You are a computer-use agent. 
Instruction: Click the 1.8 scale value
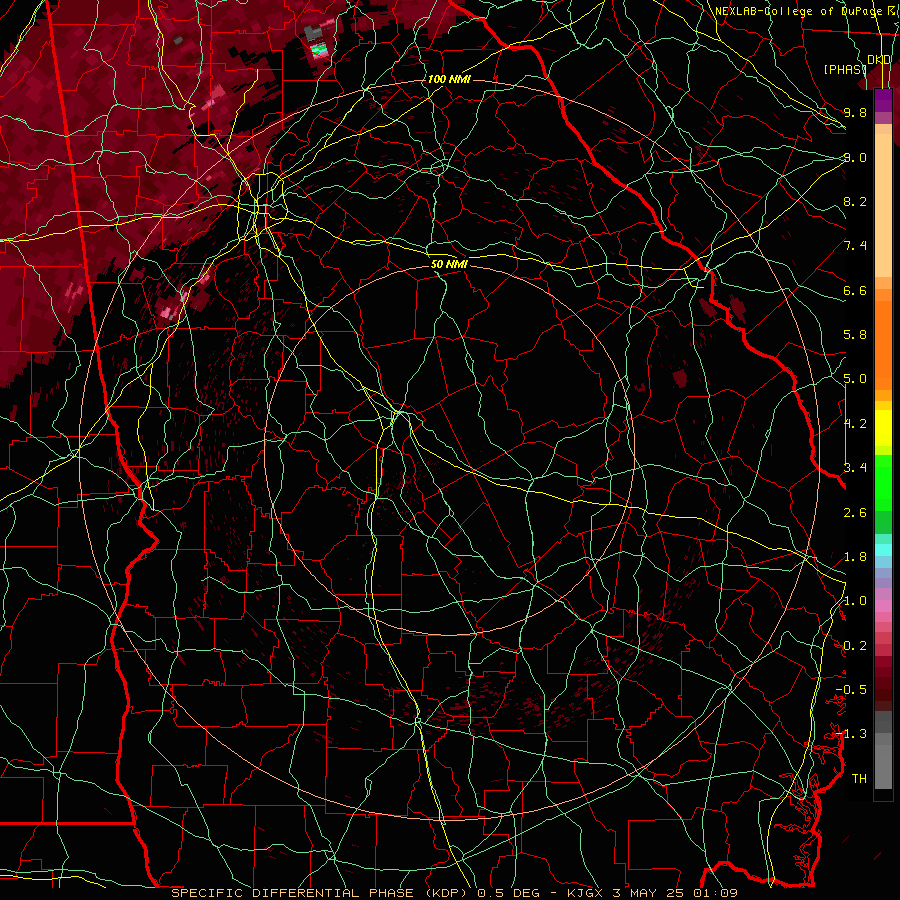pos(855,557)
